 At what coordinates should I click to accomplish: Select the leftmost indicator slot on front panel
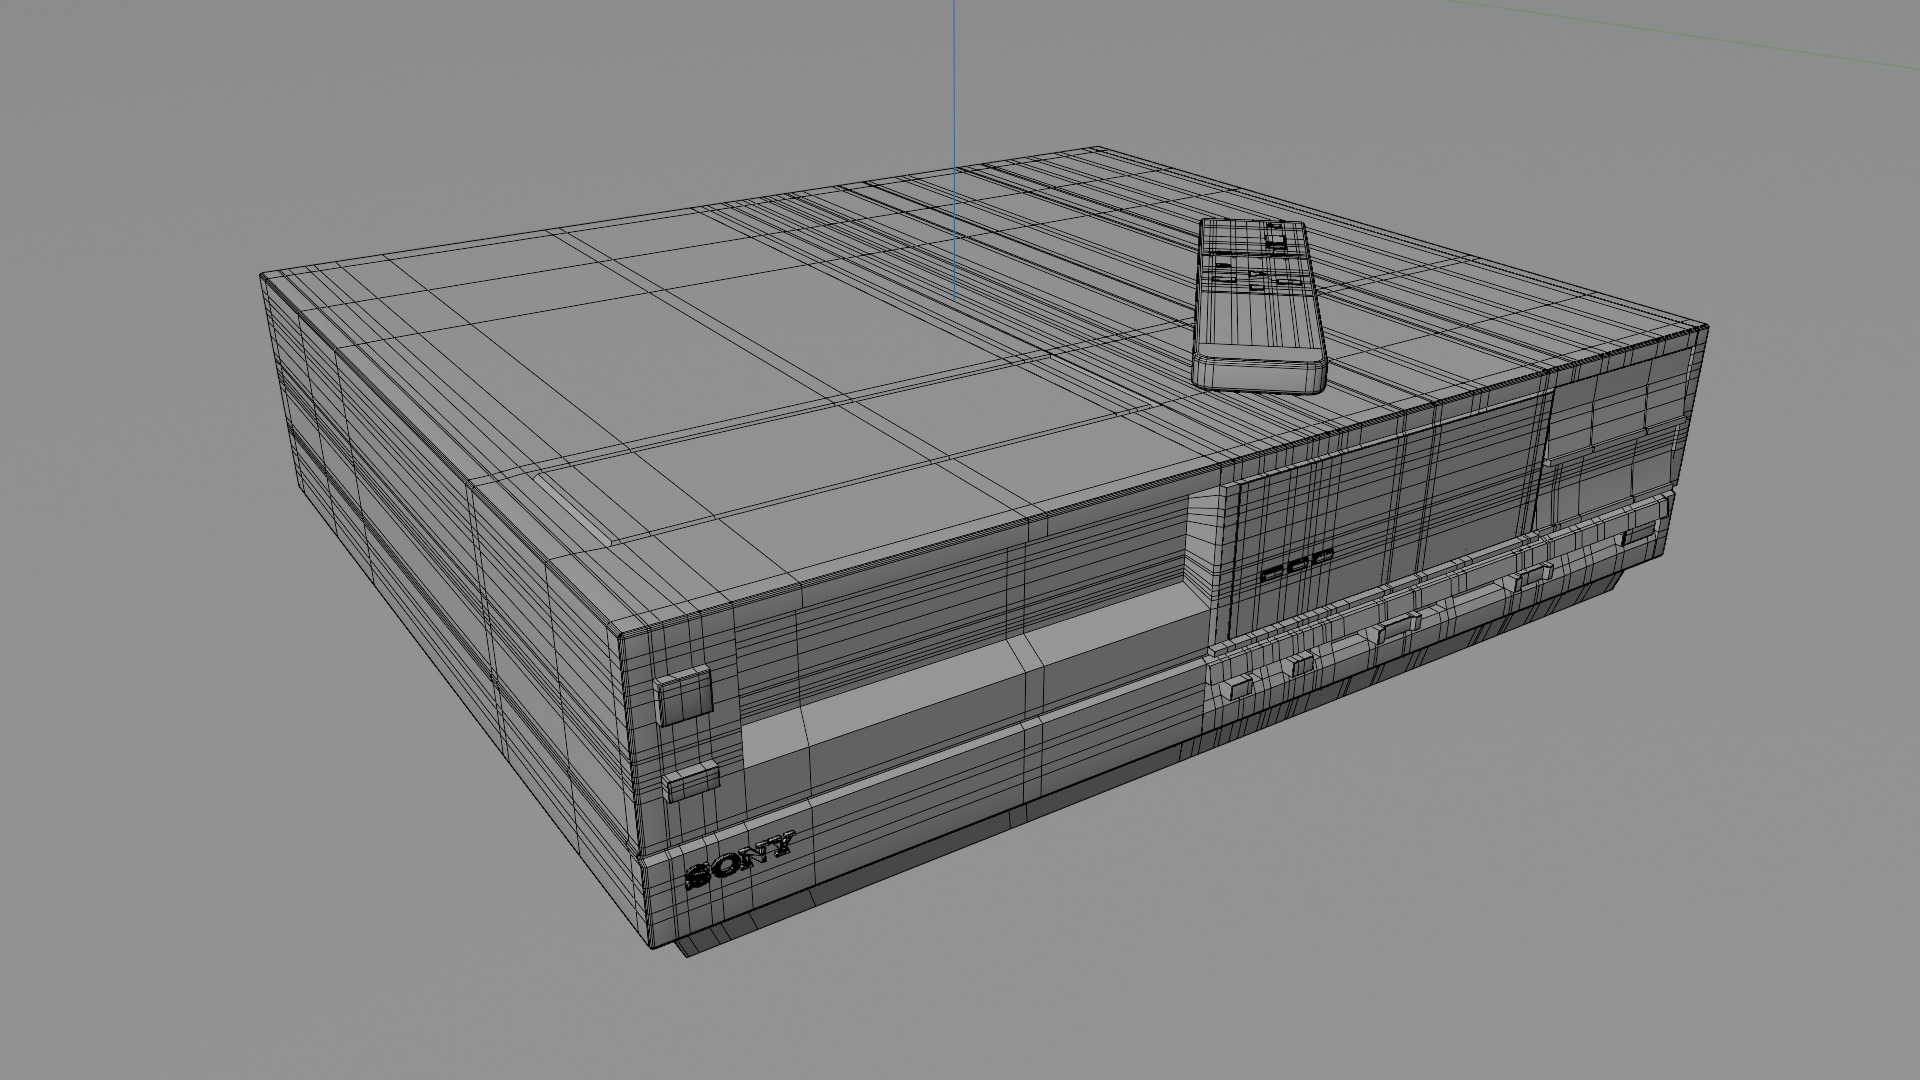point(1272,574)
